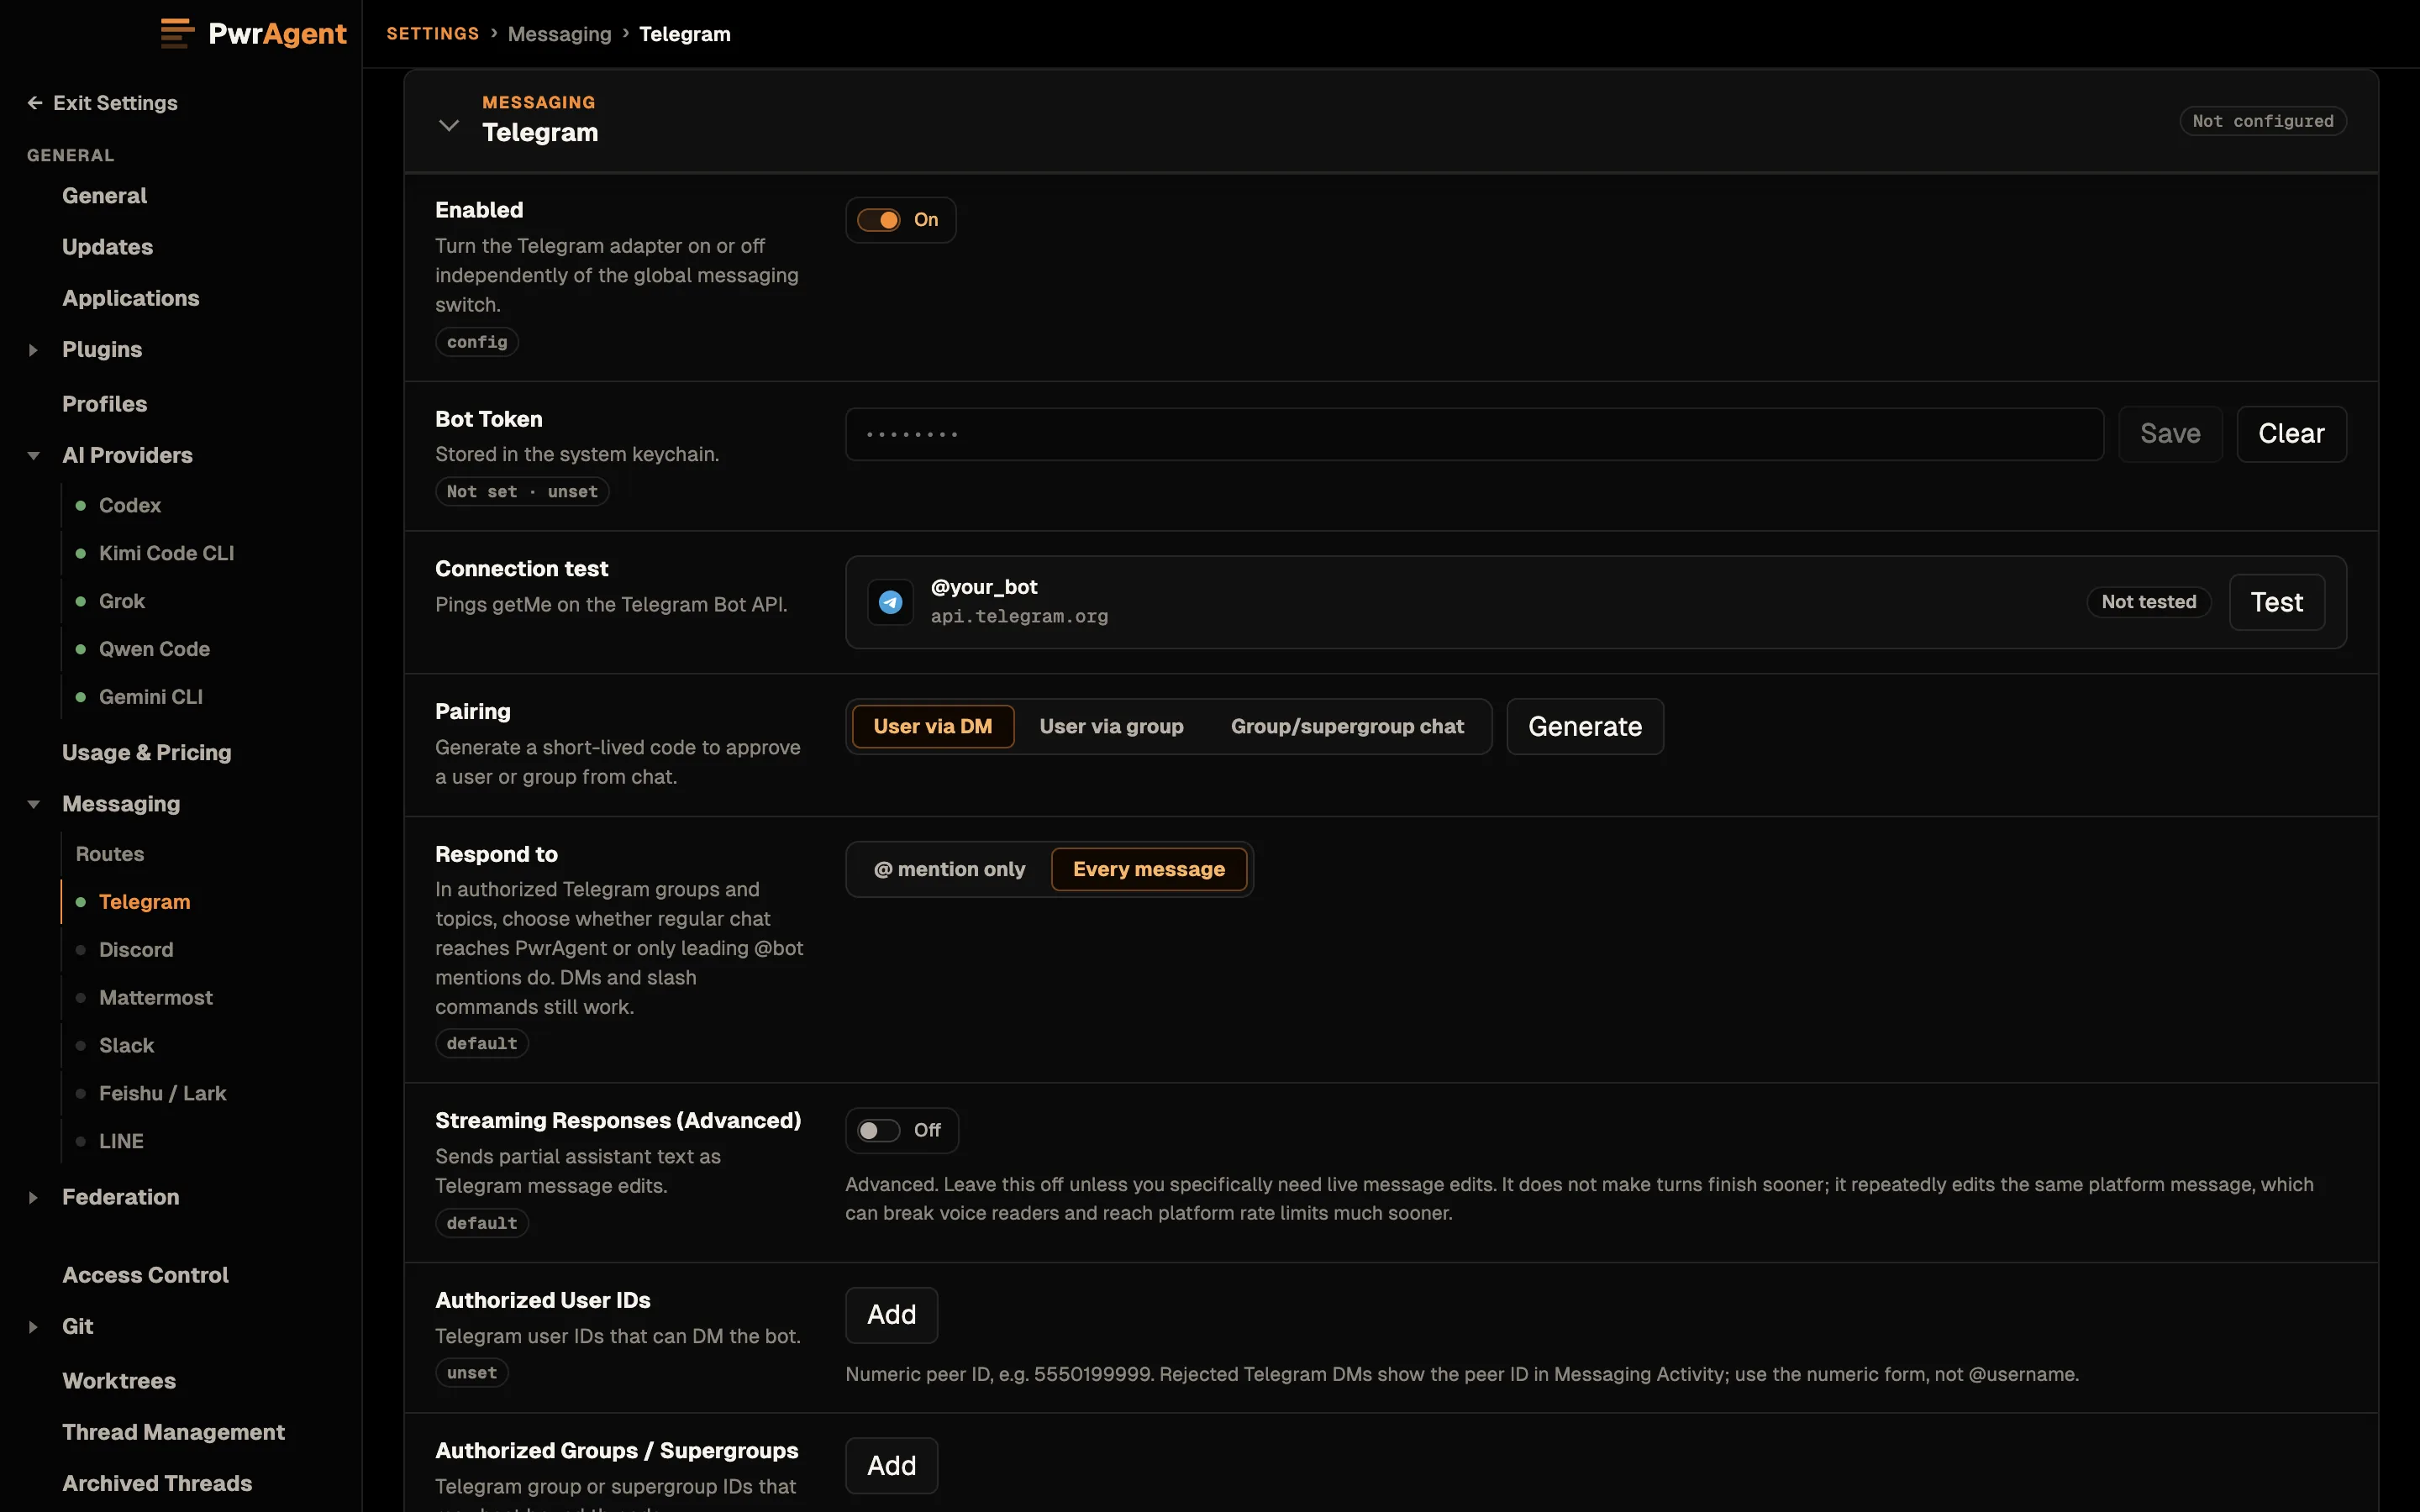
Task: Open the Mattermost messaging page
Action: (156, 997)
